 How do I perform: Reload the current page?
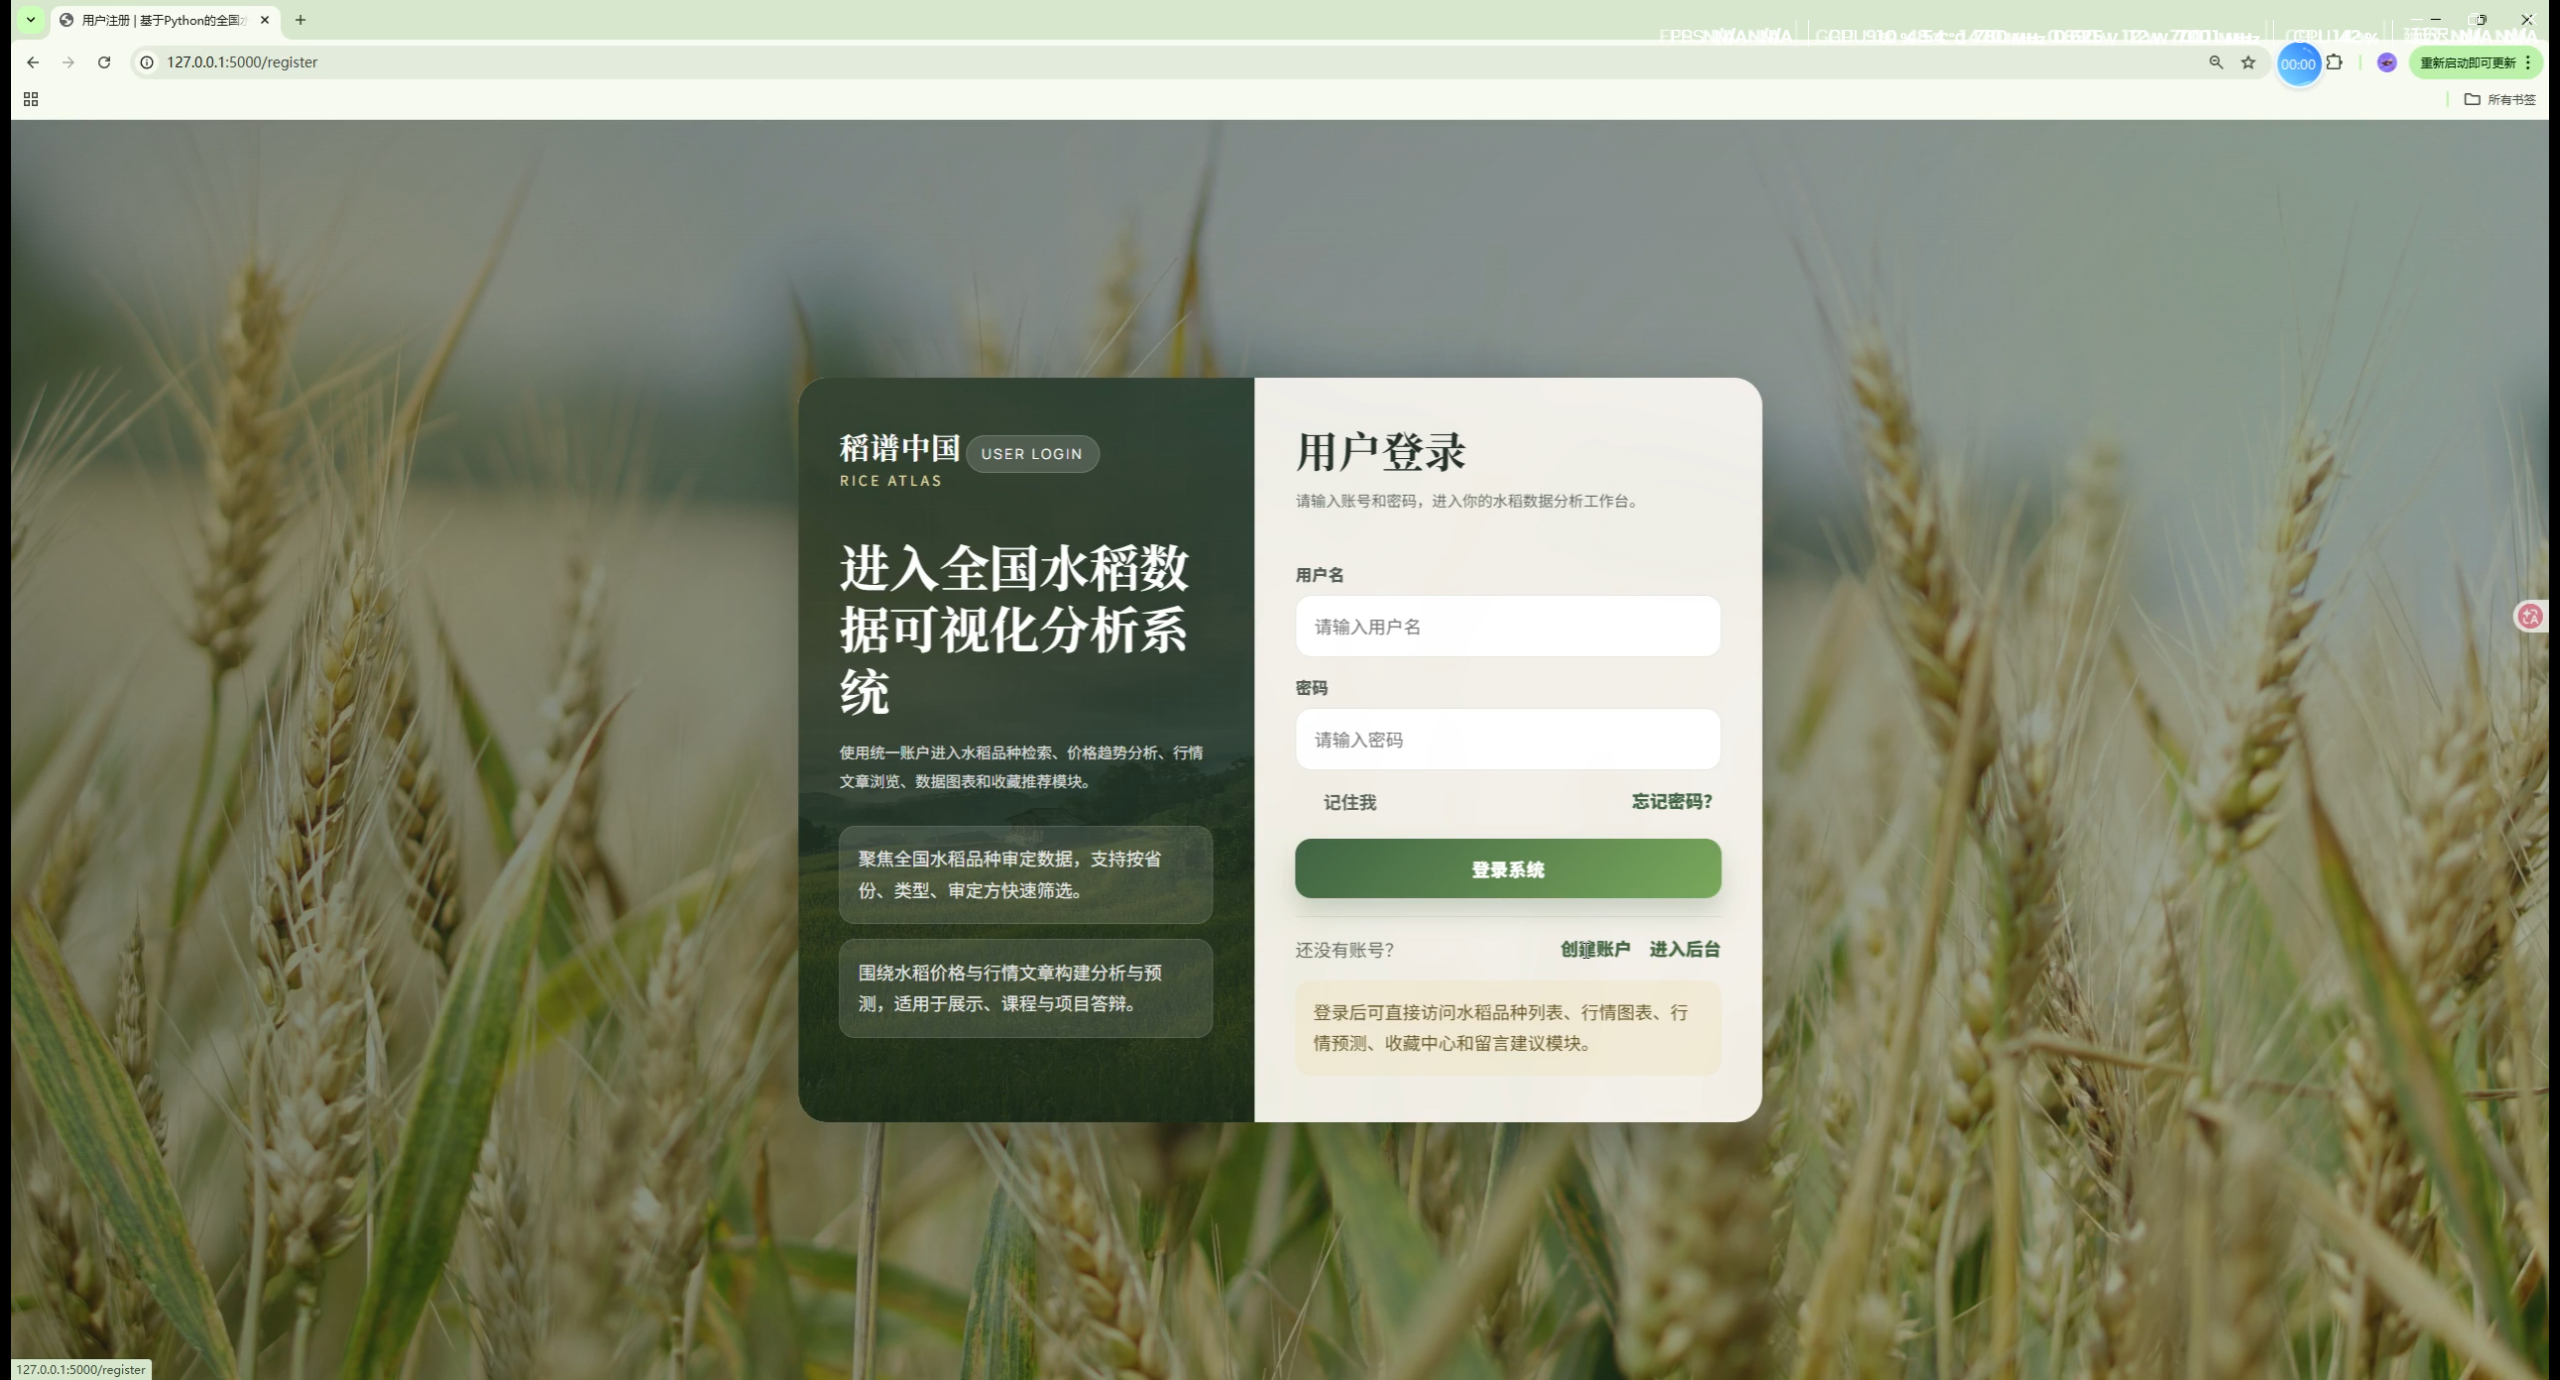click(x=104, y=62)
